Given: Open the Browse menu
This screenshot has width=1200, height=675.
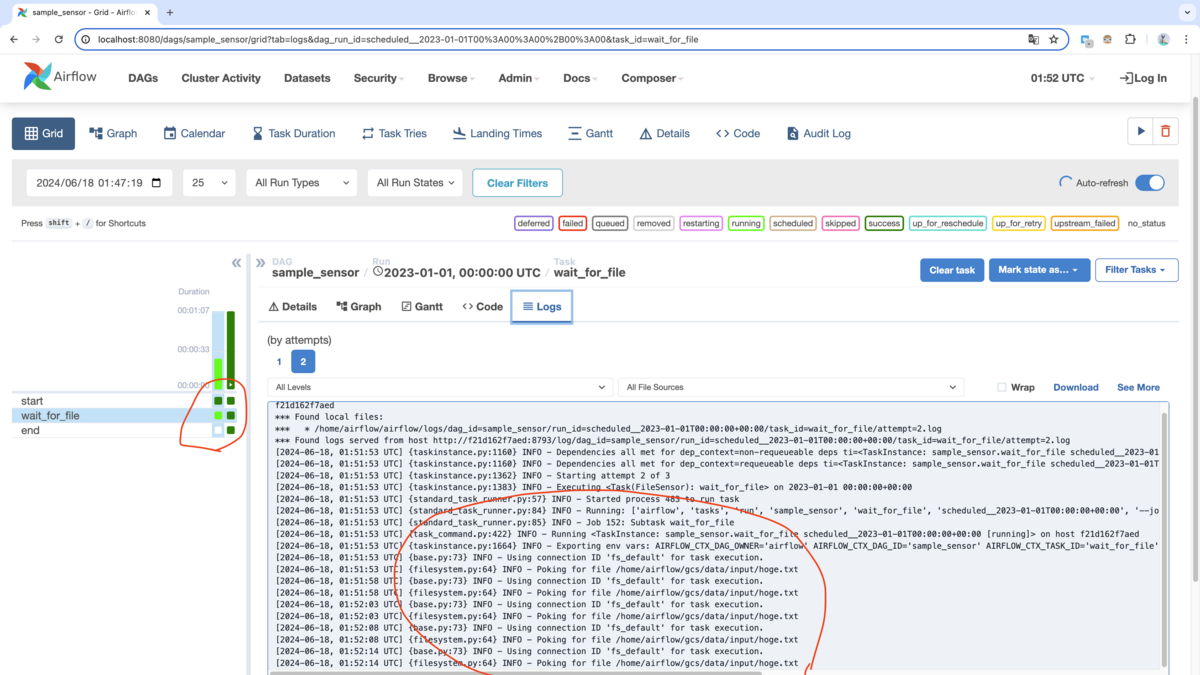Looking at the screenshot, I should point(448,78).
